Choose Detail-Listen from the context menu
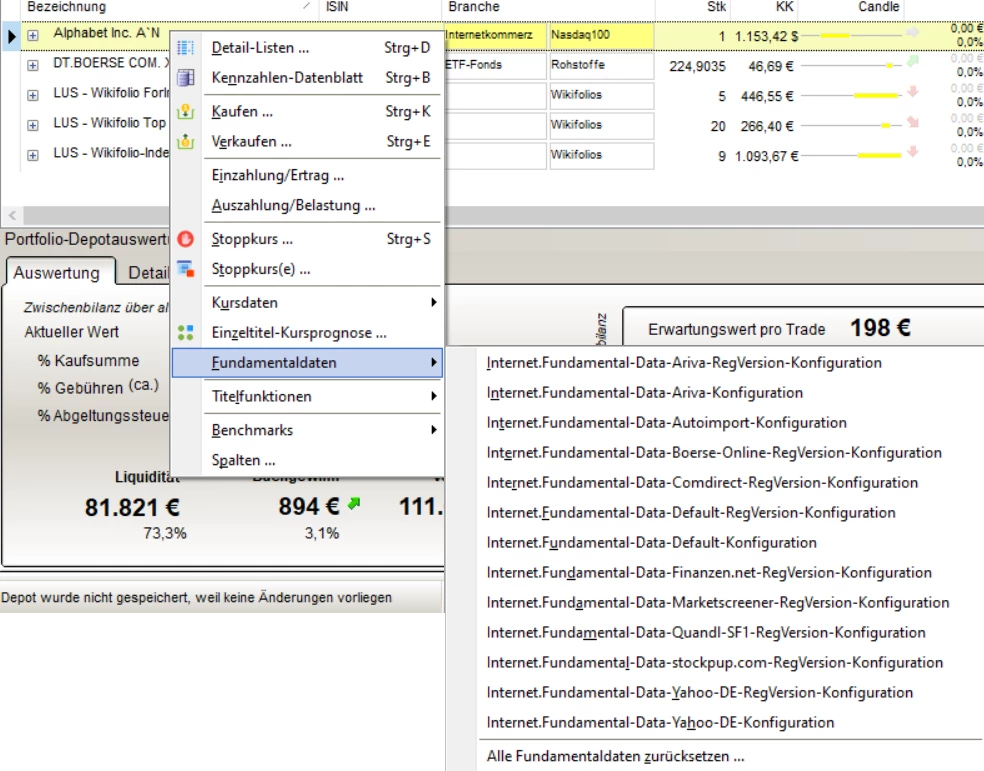This screenshot has height=771, width=984. pyautogui.click(x=307, y=48)
